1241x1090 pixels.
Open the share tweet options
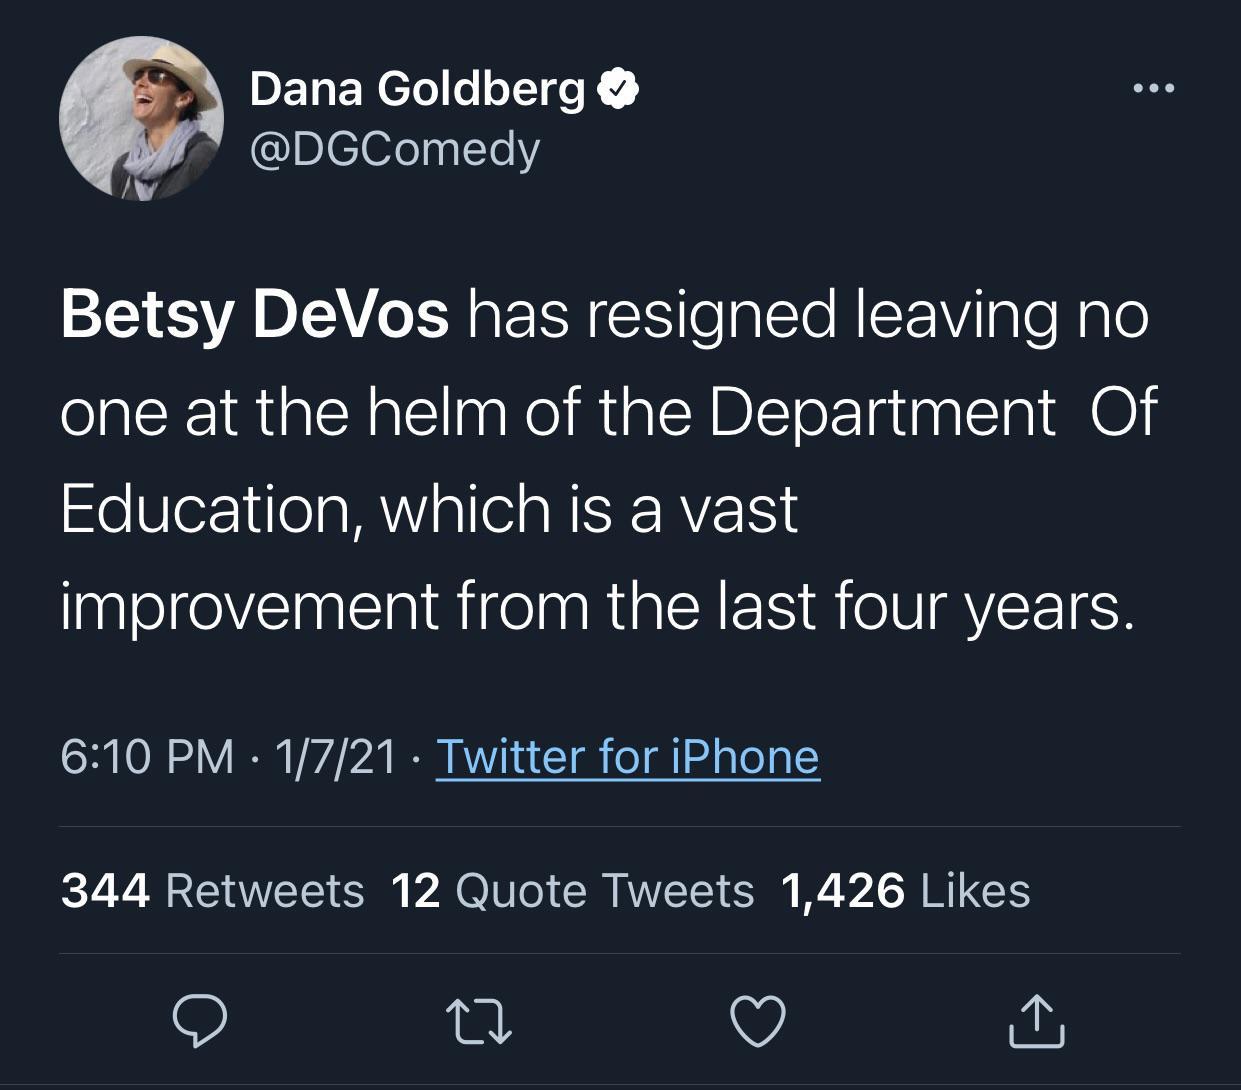1036,1021
